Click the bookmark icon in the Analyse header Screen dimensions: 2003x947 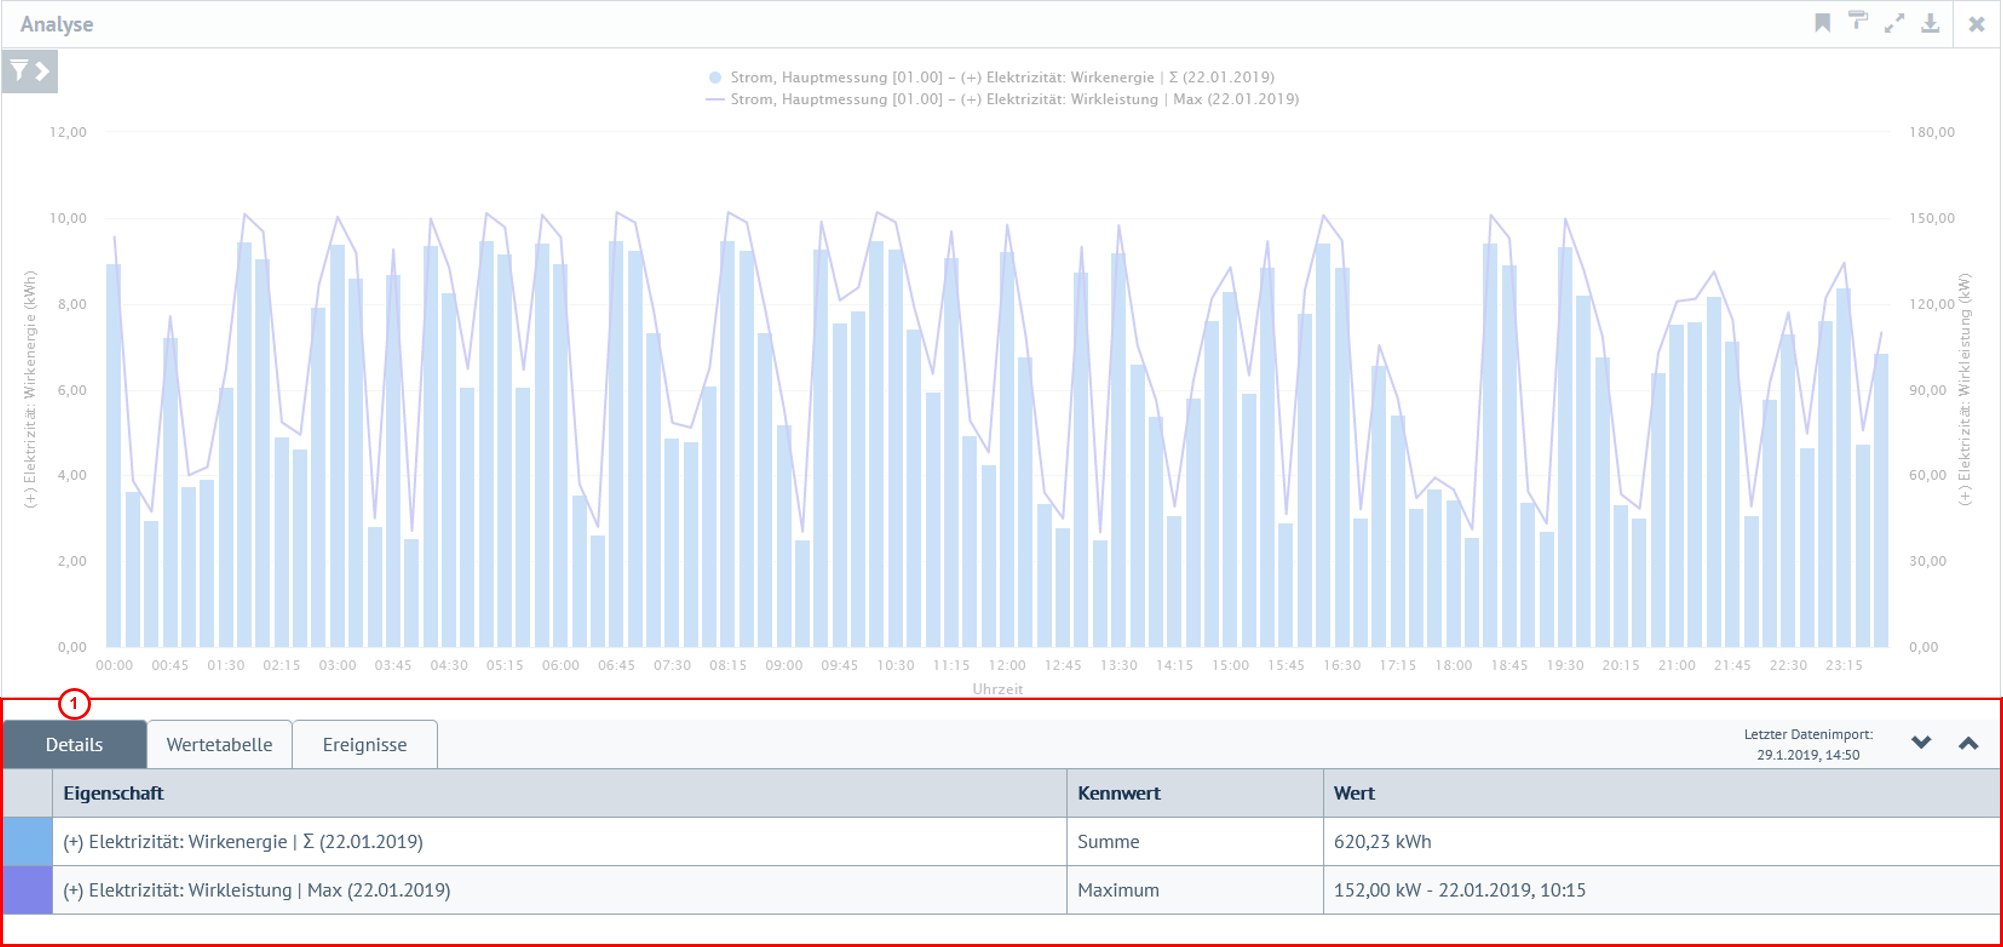click(1822, 23)
